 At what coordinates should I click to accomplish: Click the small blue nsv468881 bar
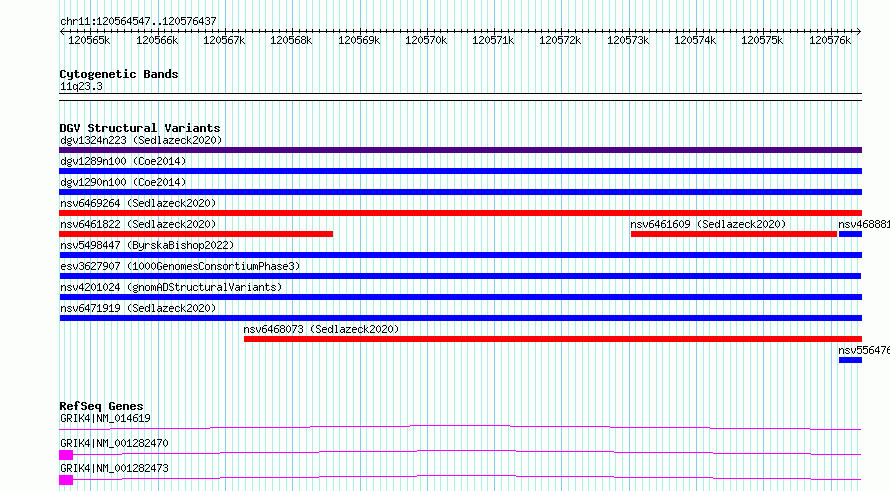coord(850,234)
